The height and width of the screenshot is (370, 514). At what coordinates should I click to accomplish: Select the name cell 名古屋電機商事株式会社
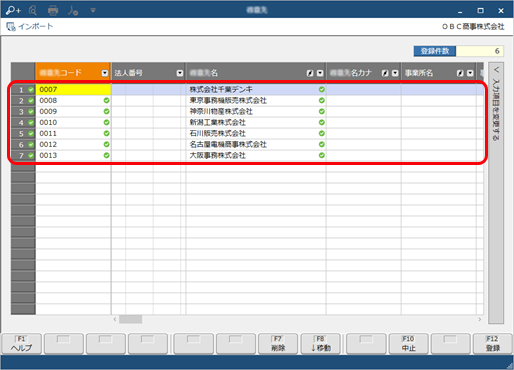(256, 144)
